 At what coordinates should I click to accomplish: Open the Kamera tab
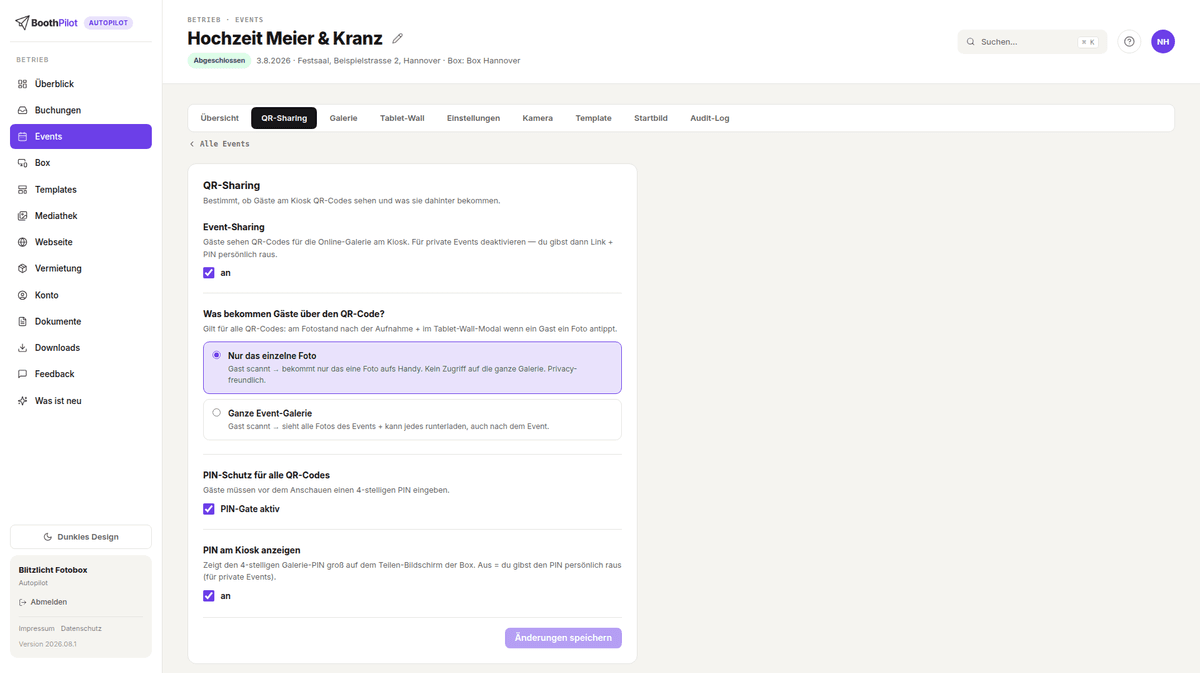(537, 118)
